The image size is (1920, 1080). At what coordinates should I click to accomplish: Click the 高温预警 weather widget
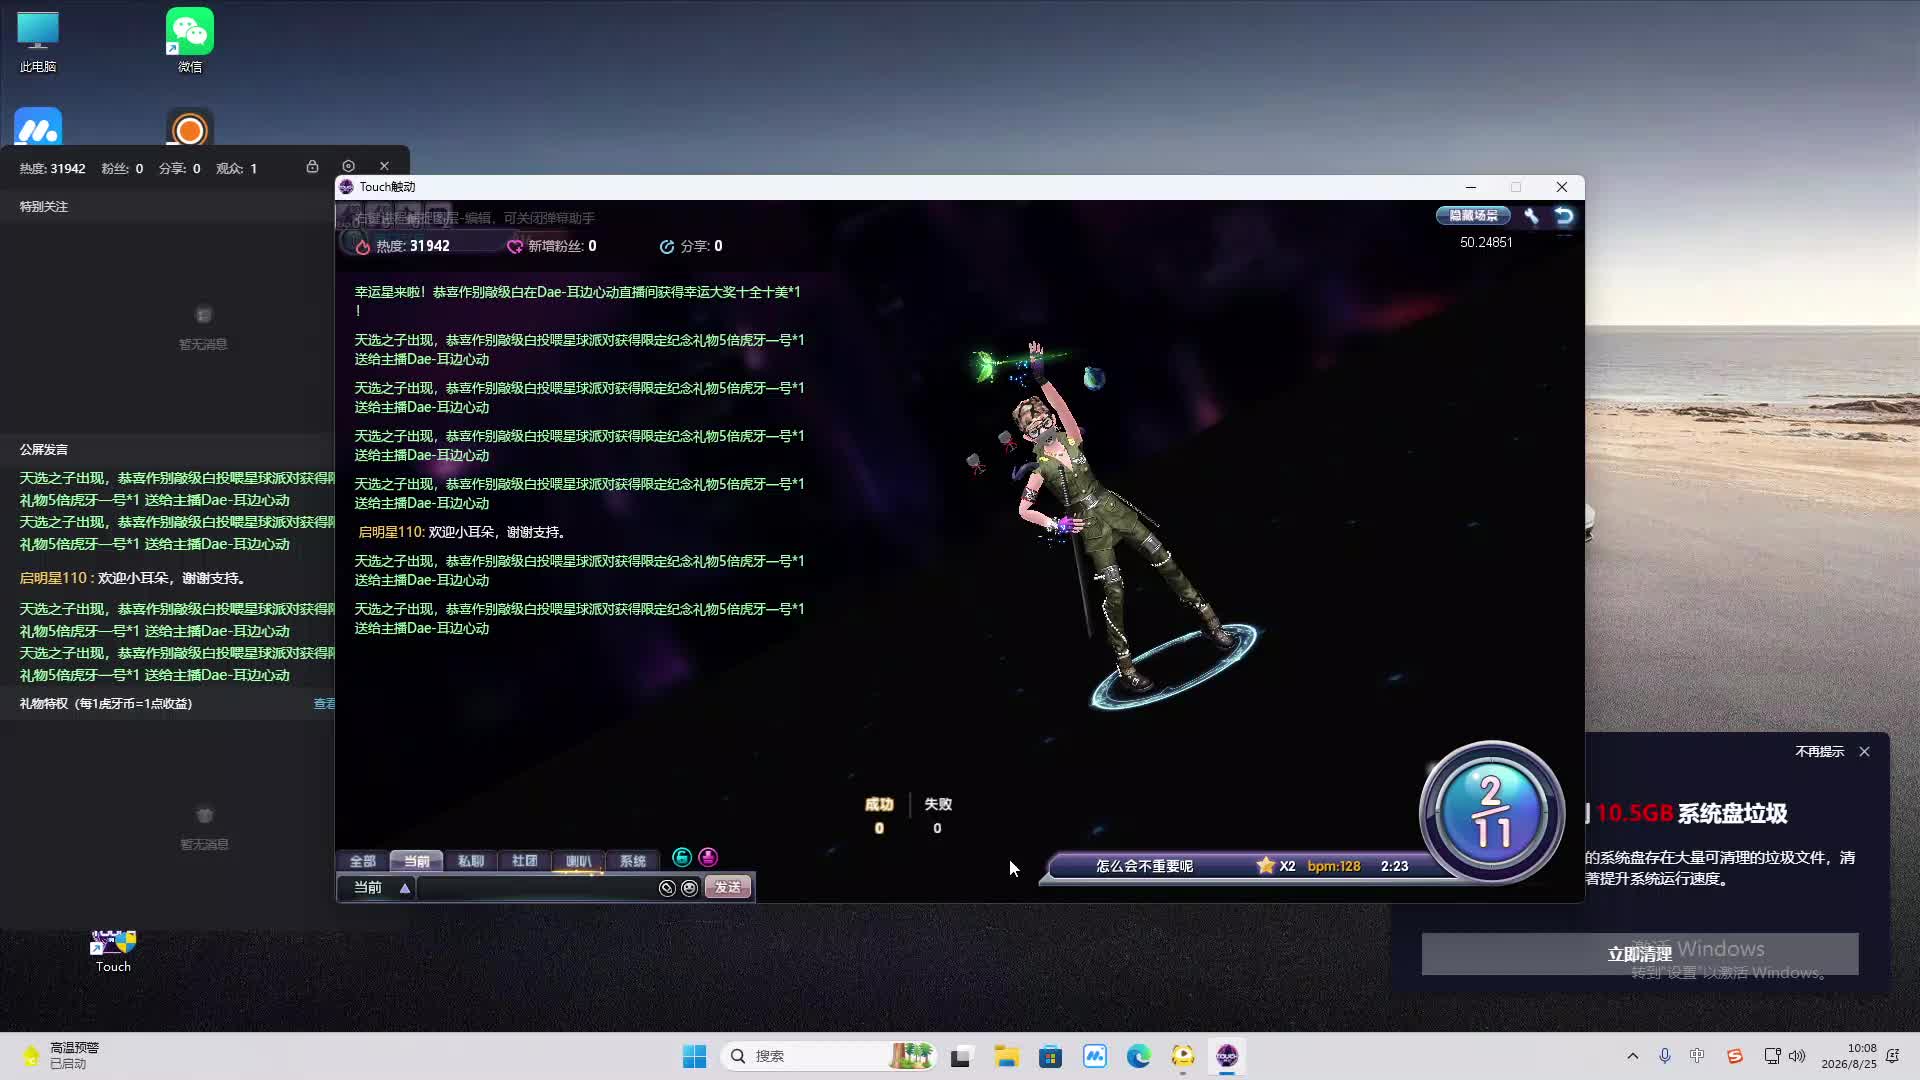point(60,1056)
